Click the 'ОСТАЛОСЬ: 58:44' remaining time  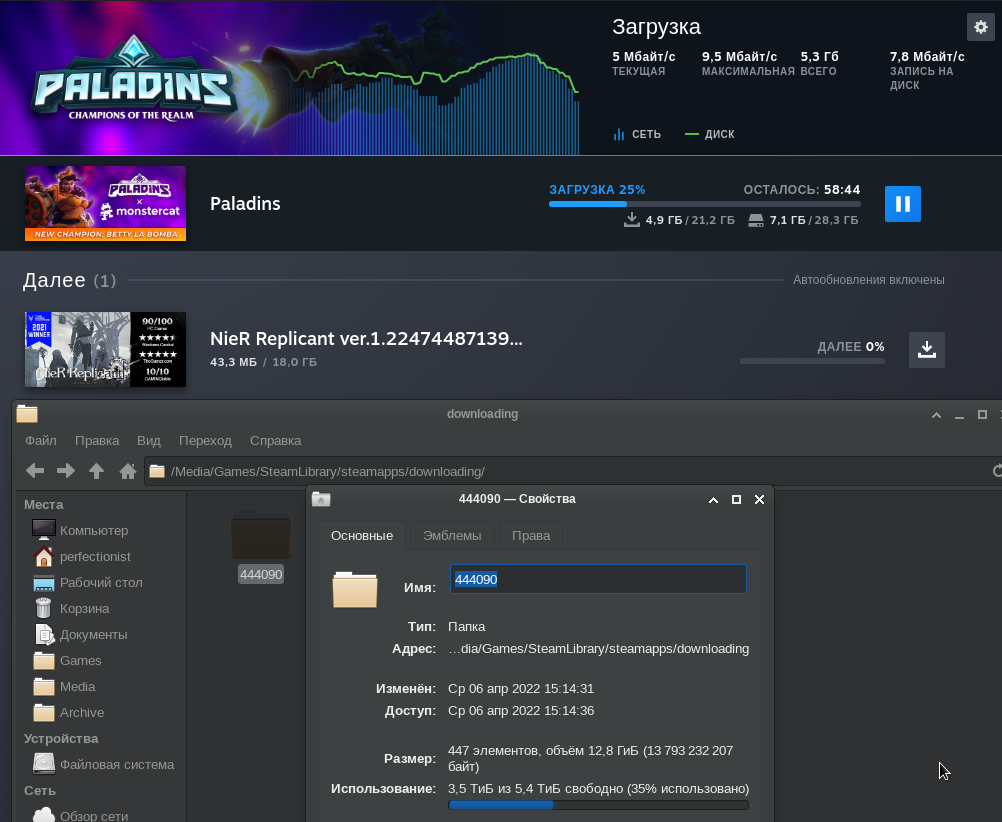tap(801, 190)
